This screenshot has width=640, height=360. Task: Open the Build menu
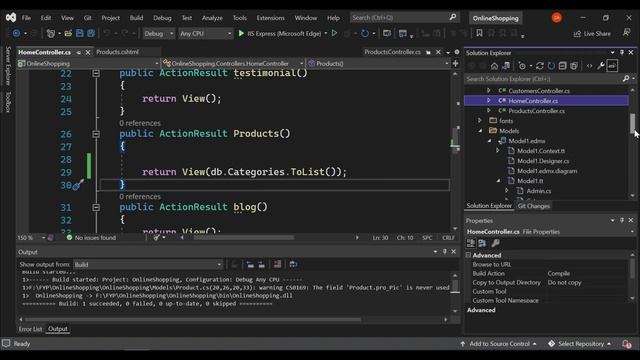pos(136,18)
